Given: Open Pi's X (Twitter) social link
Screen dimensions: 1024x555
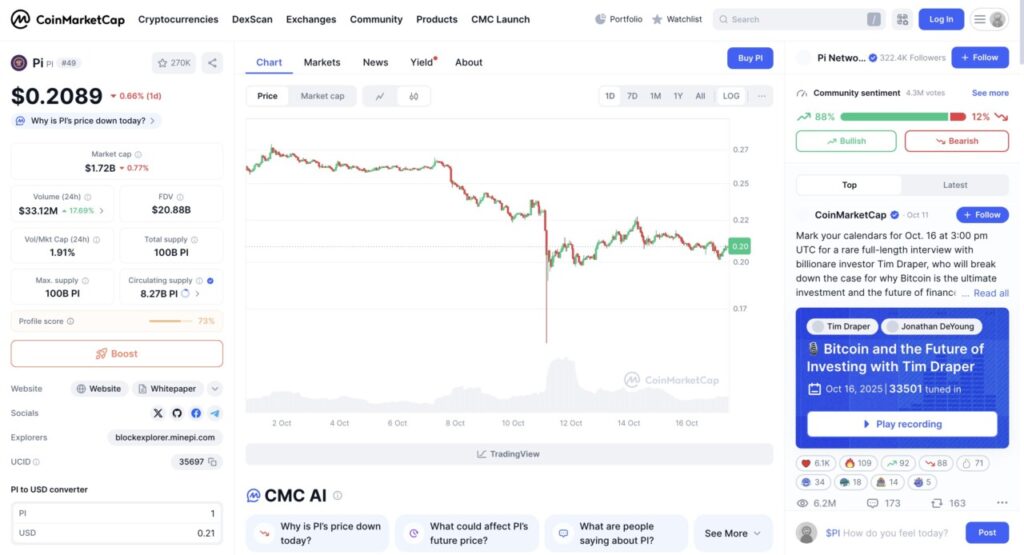Looking at the screenshot, I should click(x=158, y=413).
